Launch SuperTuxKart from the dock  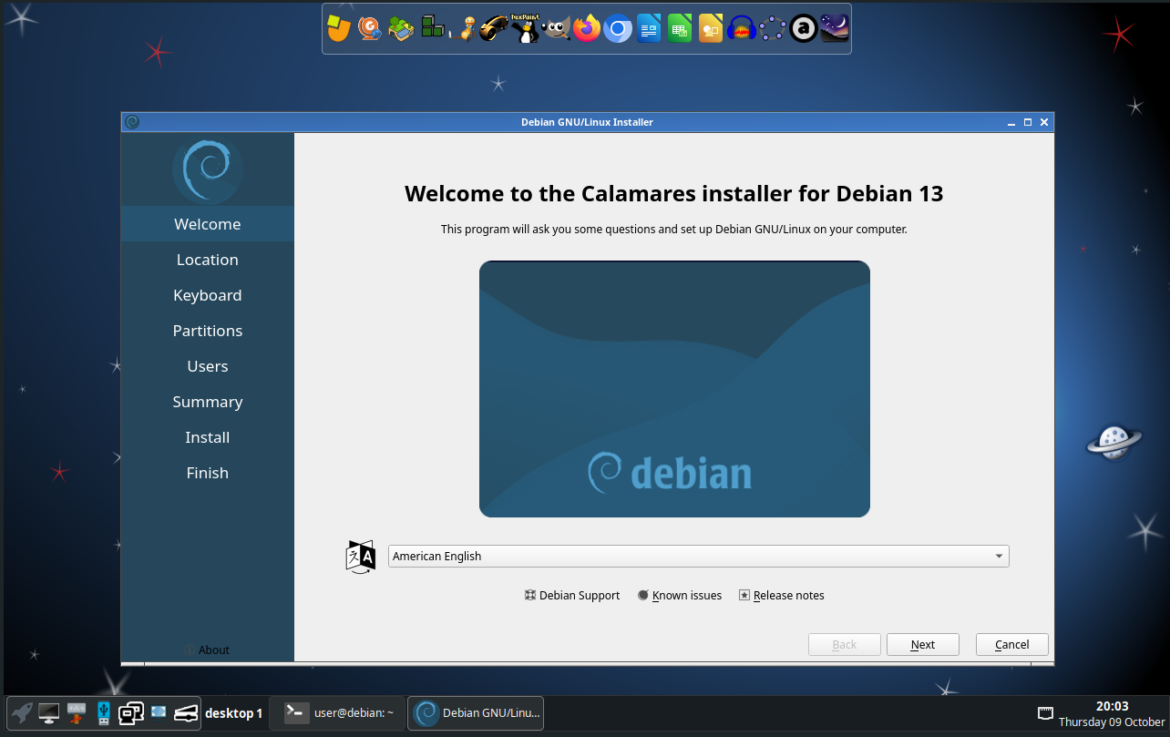pyautogui.click(x=494, y=28)
